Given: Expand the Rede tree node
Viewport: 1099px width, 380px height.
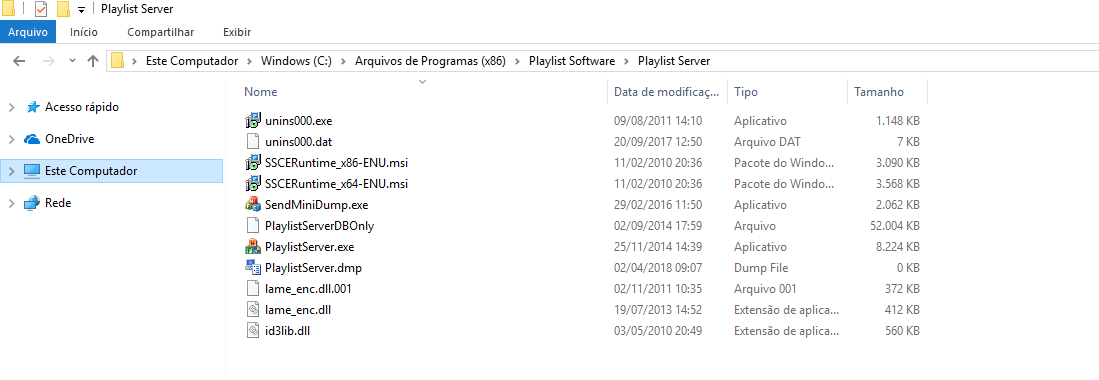Looking at the screenshot, I should (x=11, y=203).
